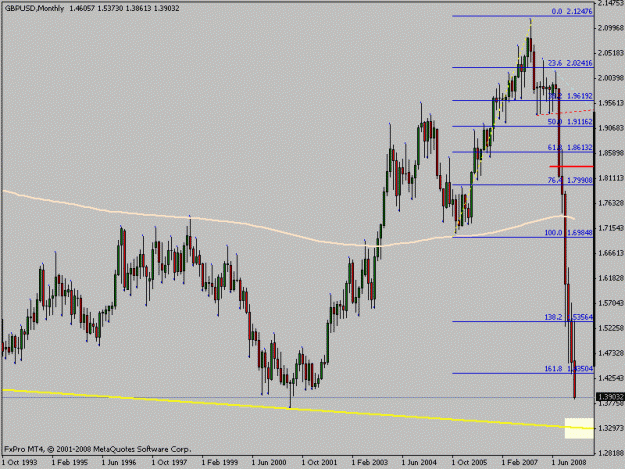This screenshot has height=469, width=625.
Task: Click the '1 Oct 1993' date label
Action: (x=20, y=463)
